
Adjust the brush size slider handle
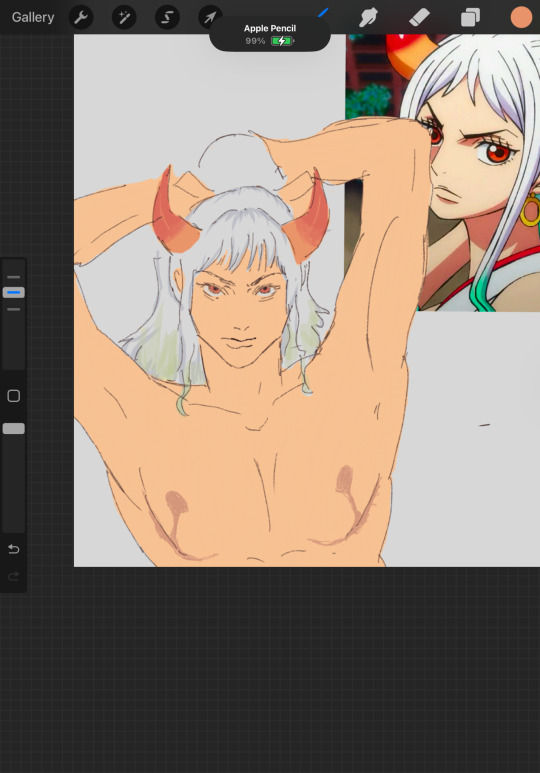pyautogui.click(x=14, y=292)
